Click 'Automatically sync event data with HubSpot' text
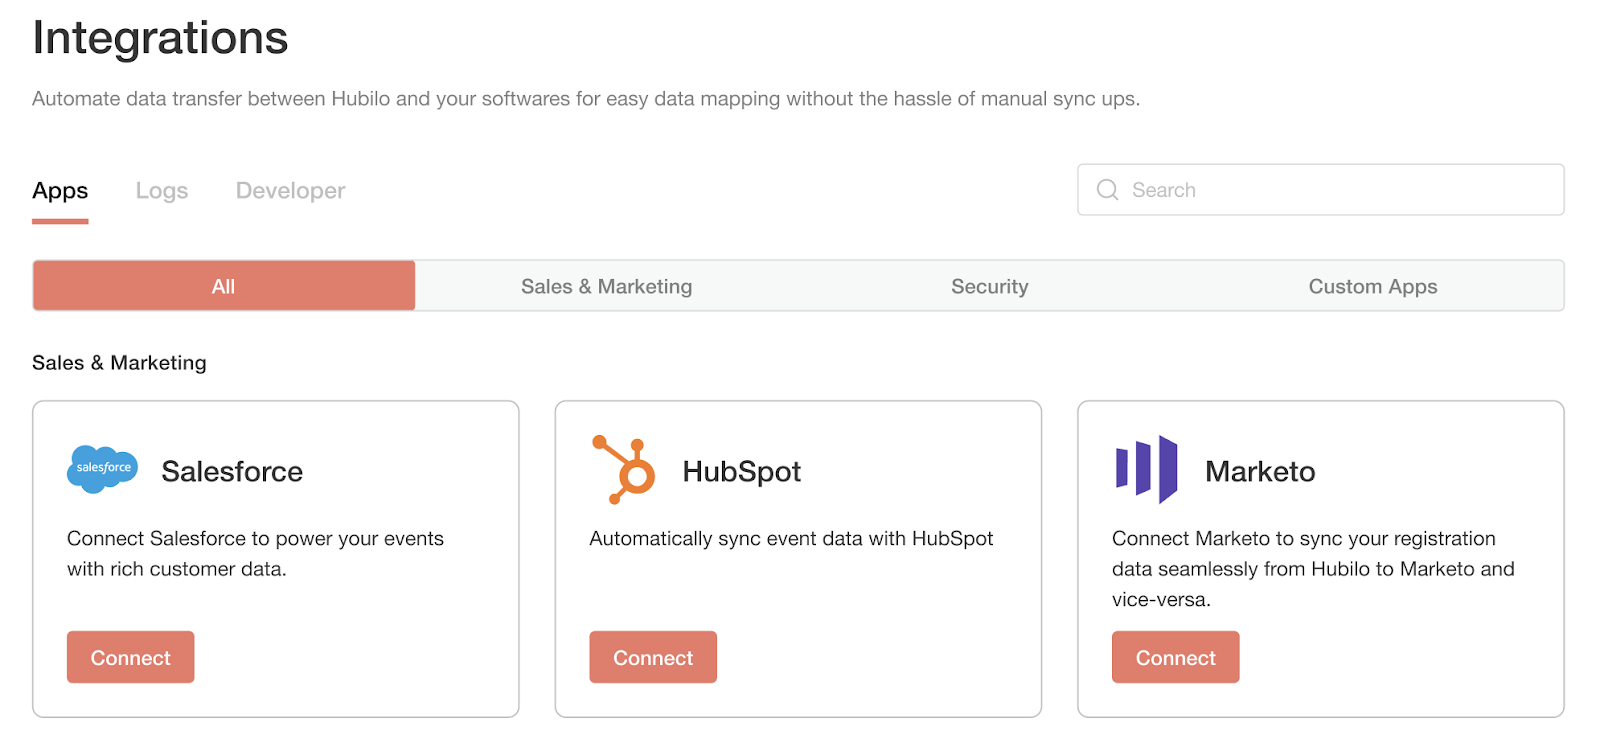This screenshot has height=751, width=1600. 791,539
